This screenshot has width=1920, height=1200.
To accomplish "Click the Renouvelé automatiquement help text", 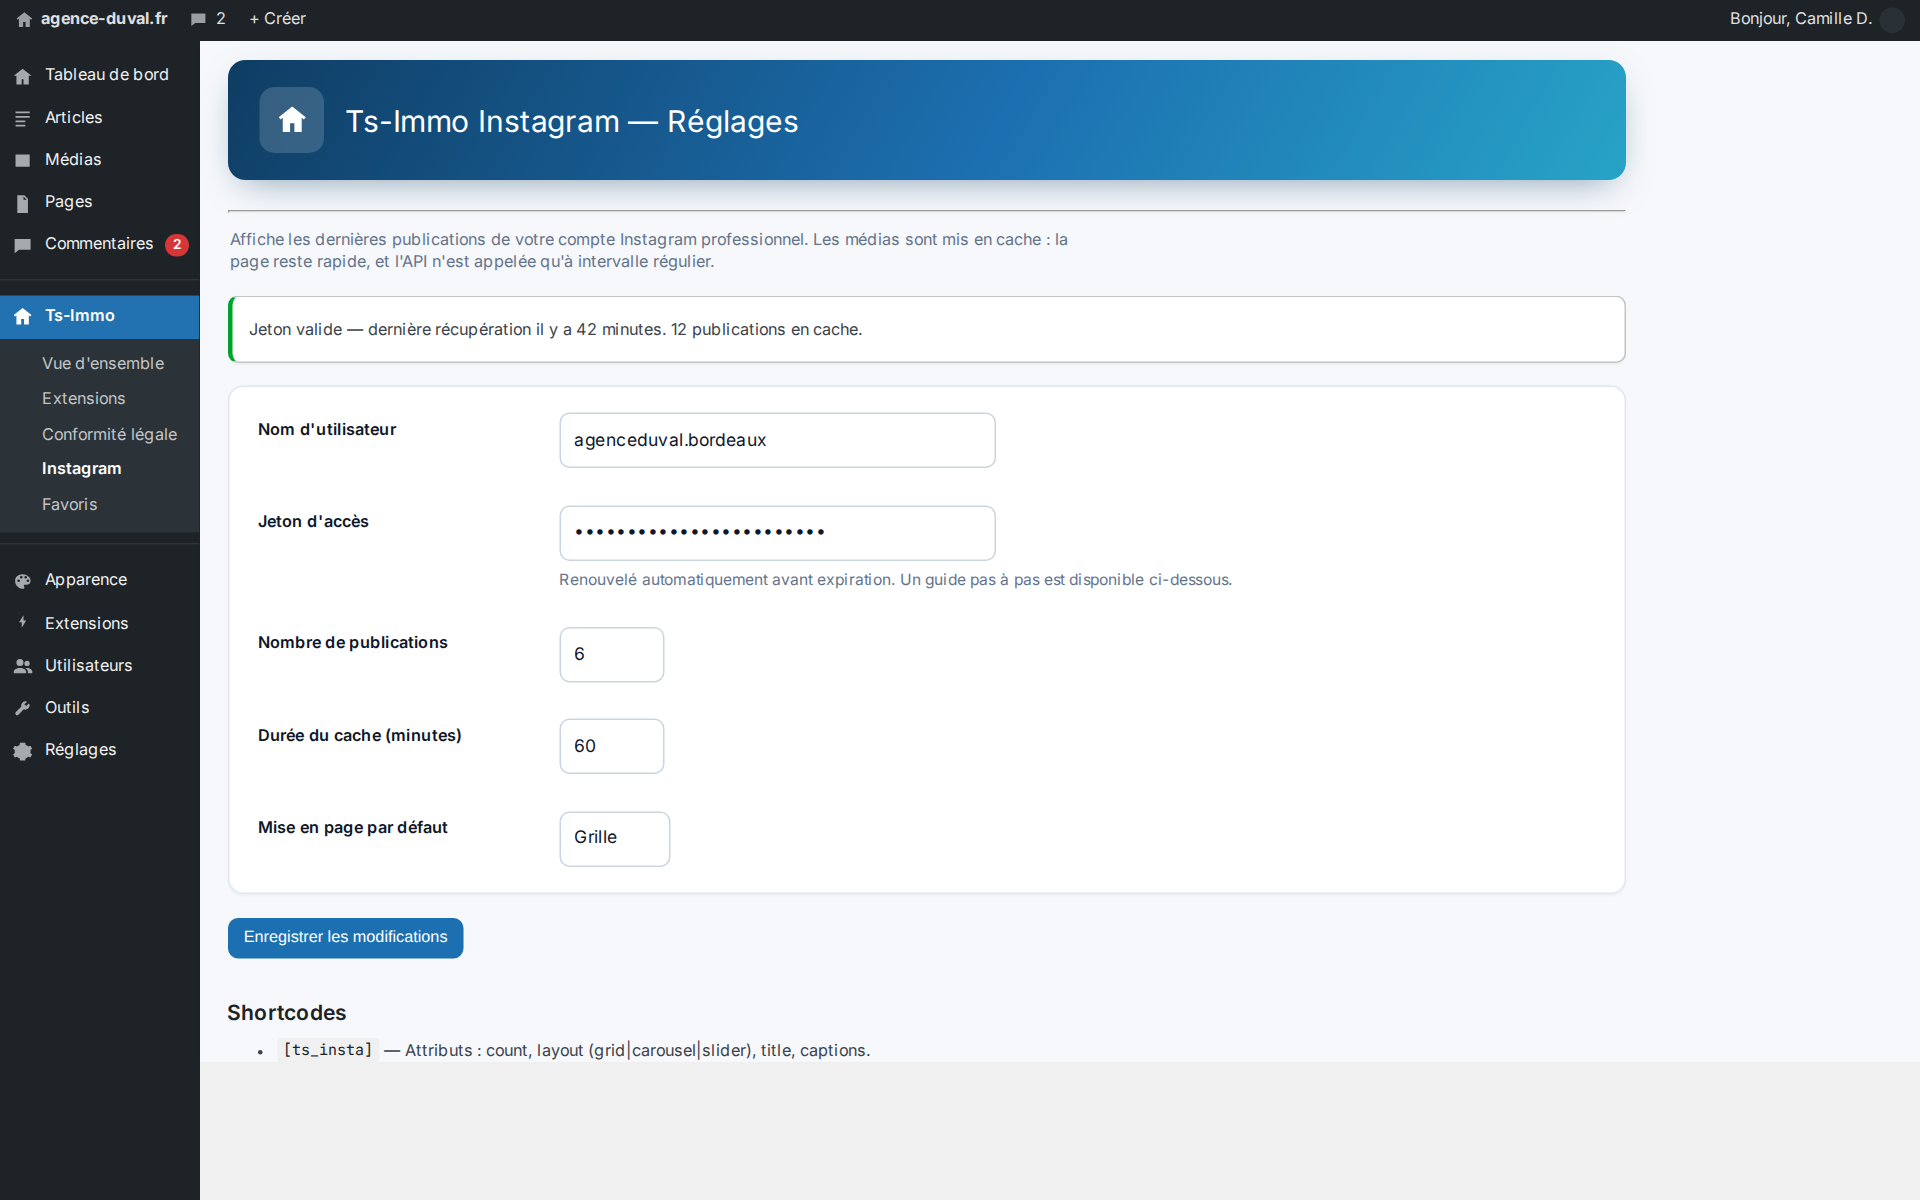I will point(896,580).
